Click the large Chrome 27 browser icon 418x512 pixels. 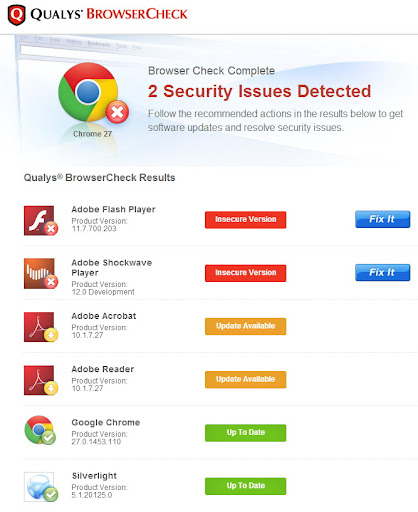tap(93, 93)
